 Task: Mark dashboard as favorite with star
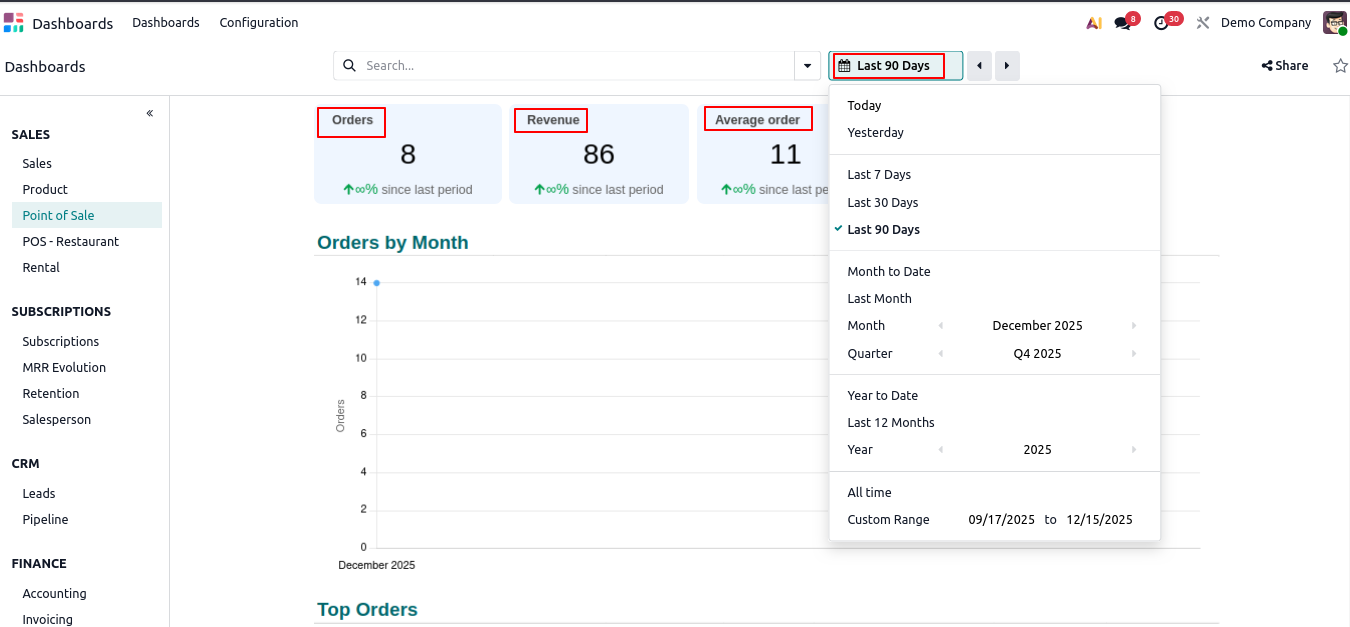click(1340, 66)
